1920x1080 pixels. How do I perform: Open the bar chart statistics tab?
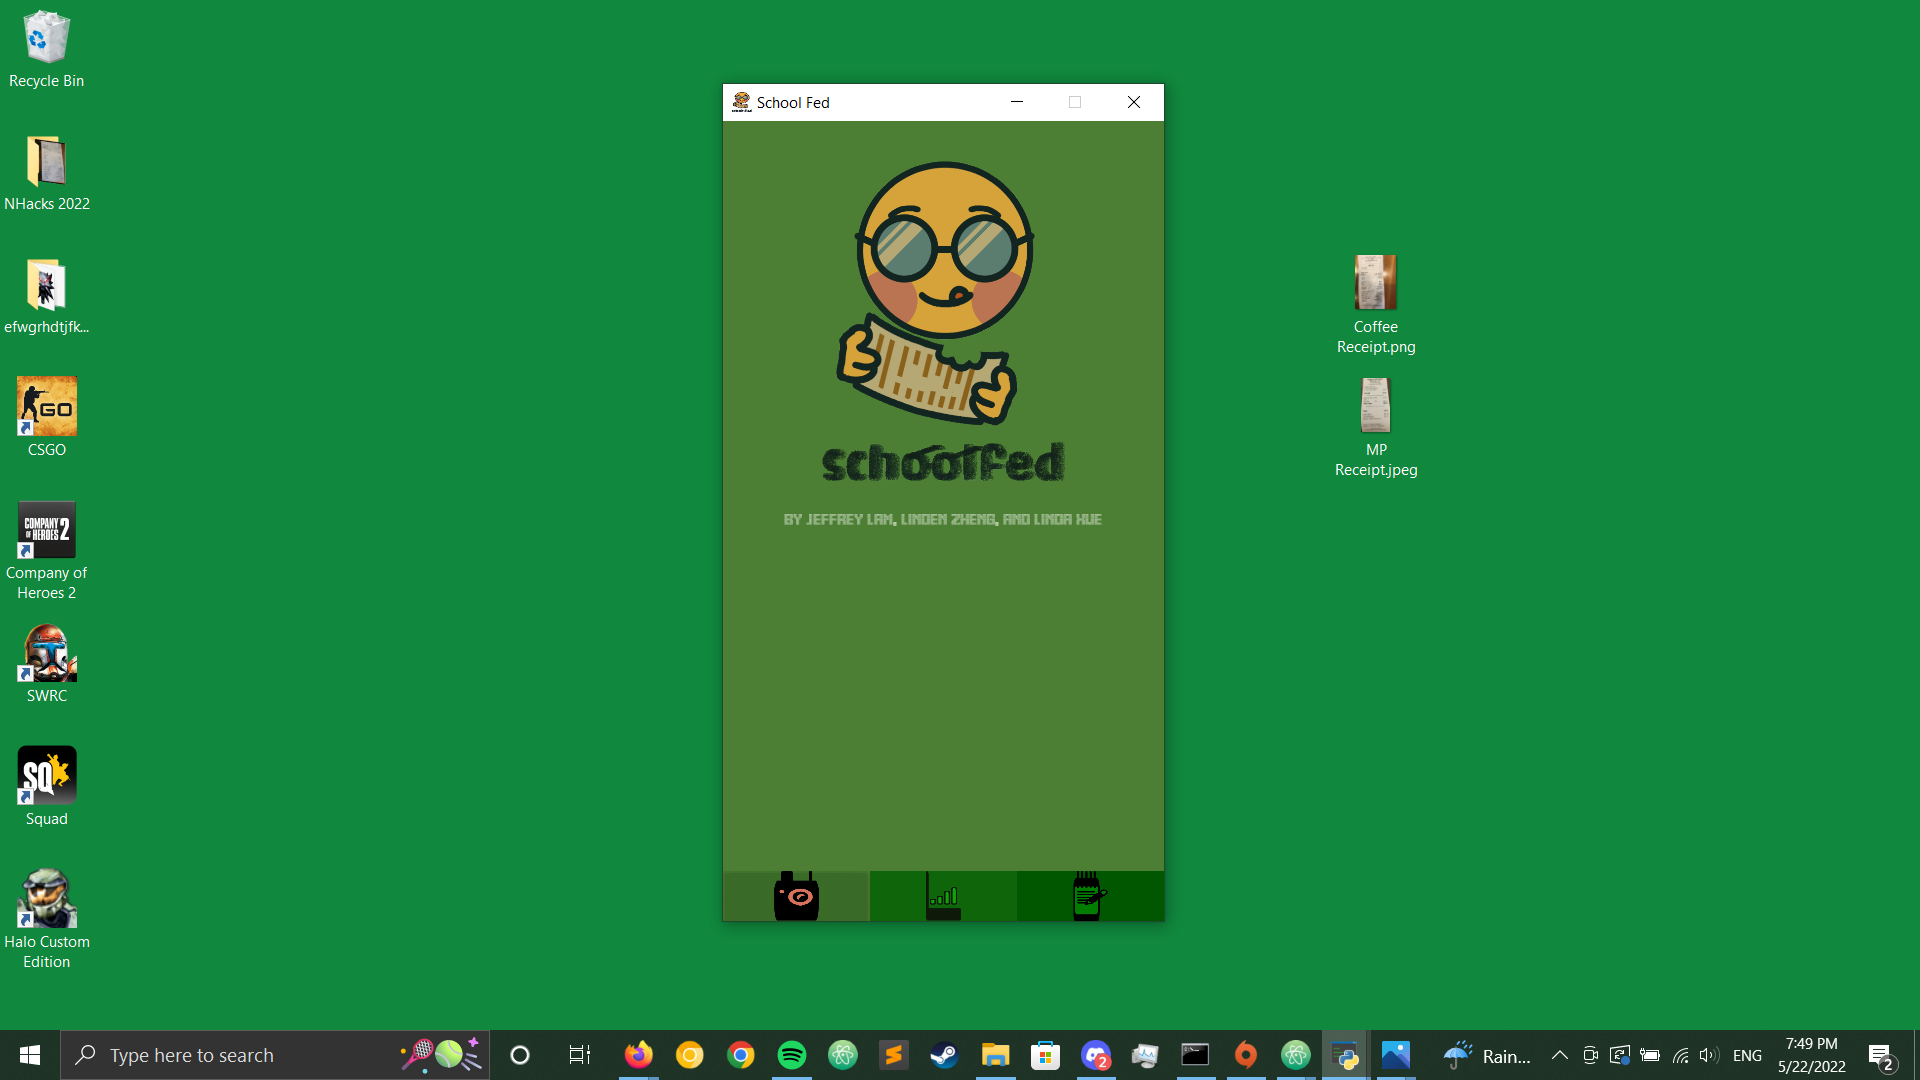click(943, 896)
